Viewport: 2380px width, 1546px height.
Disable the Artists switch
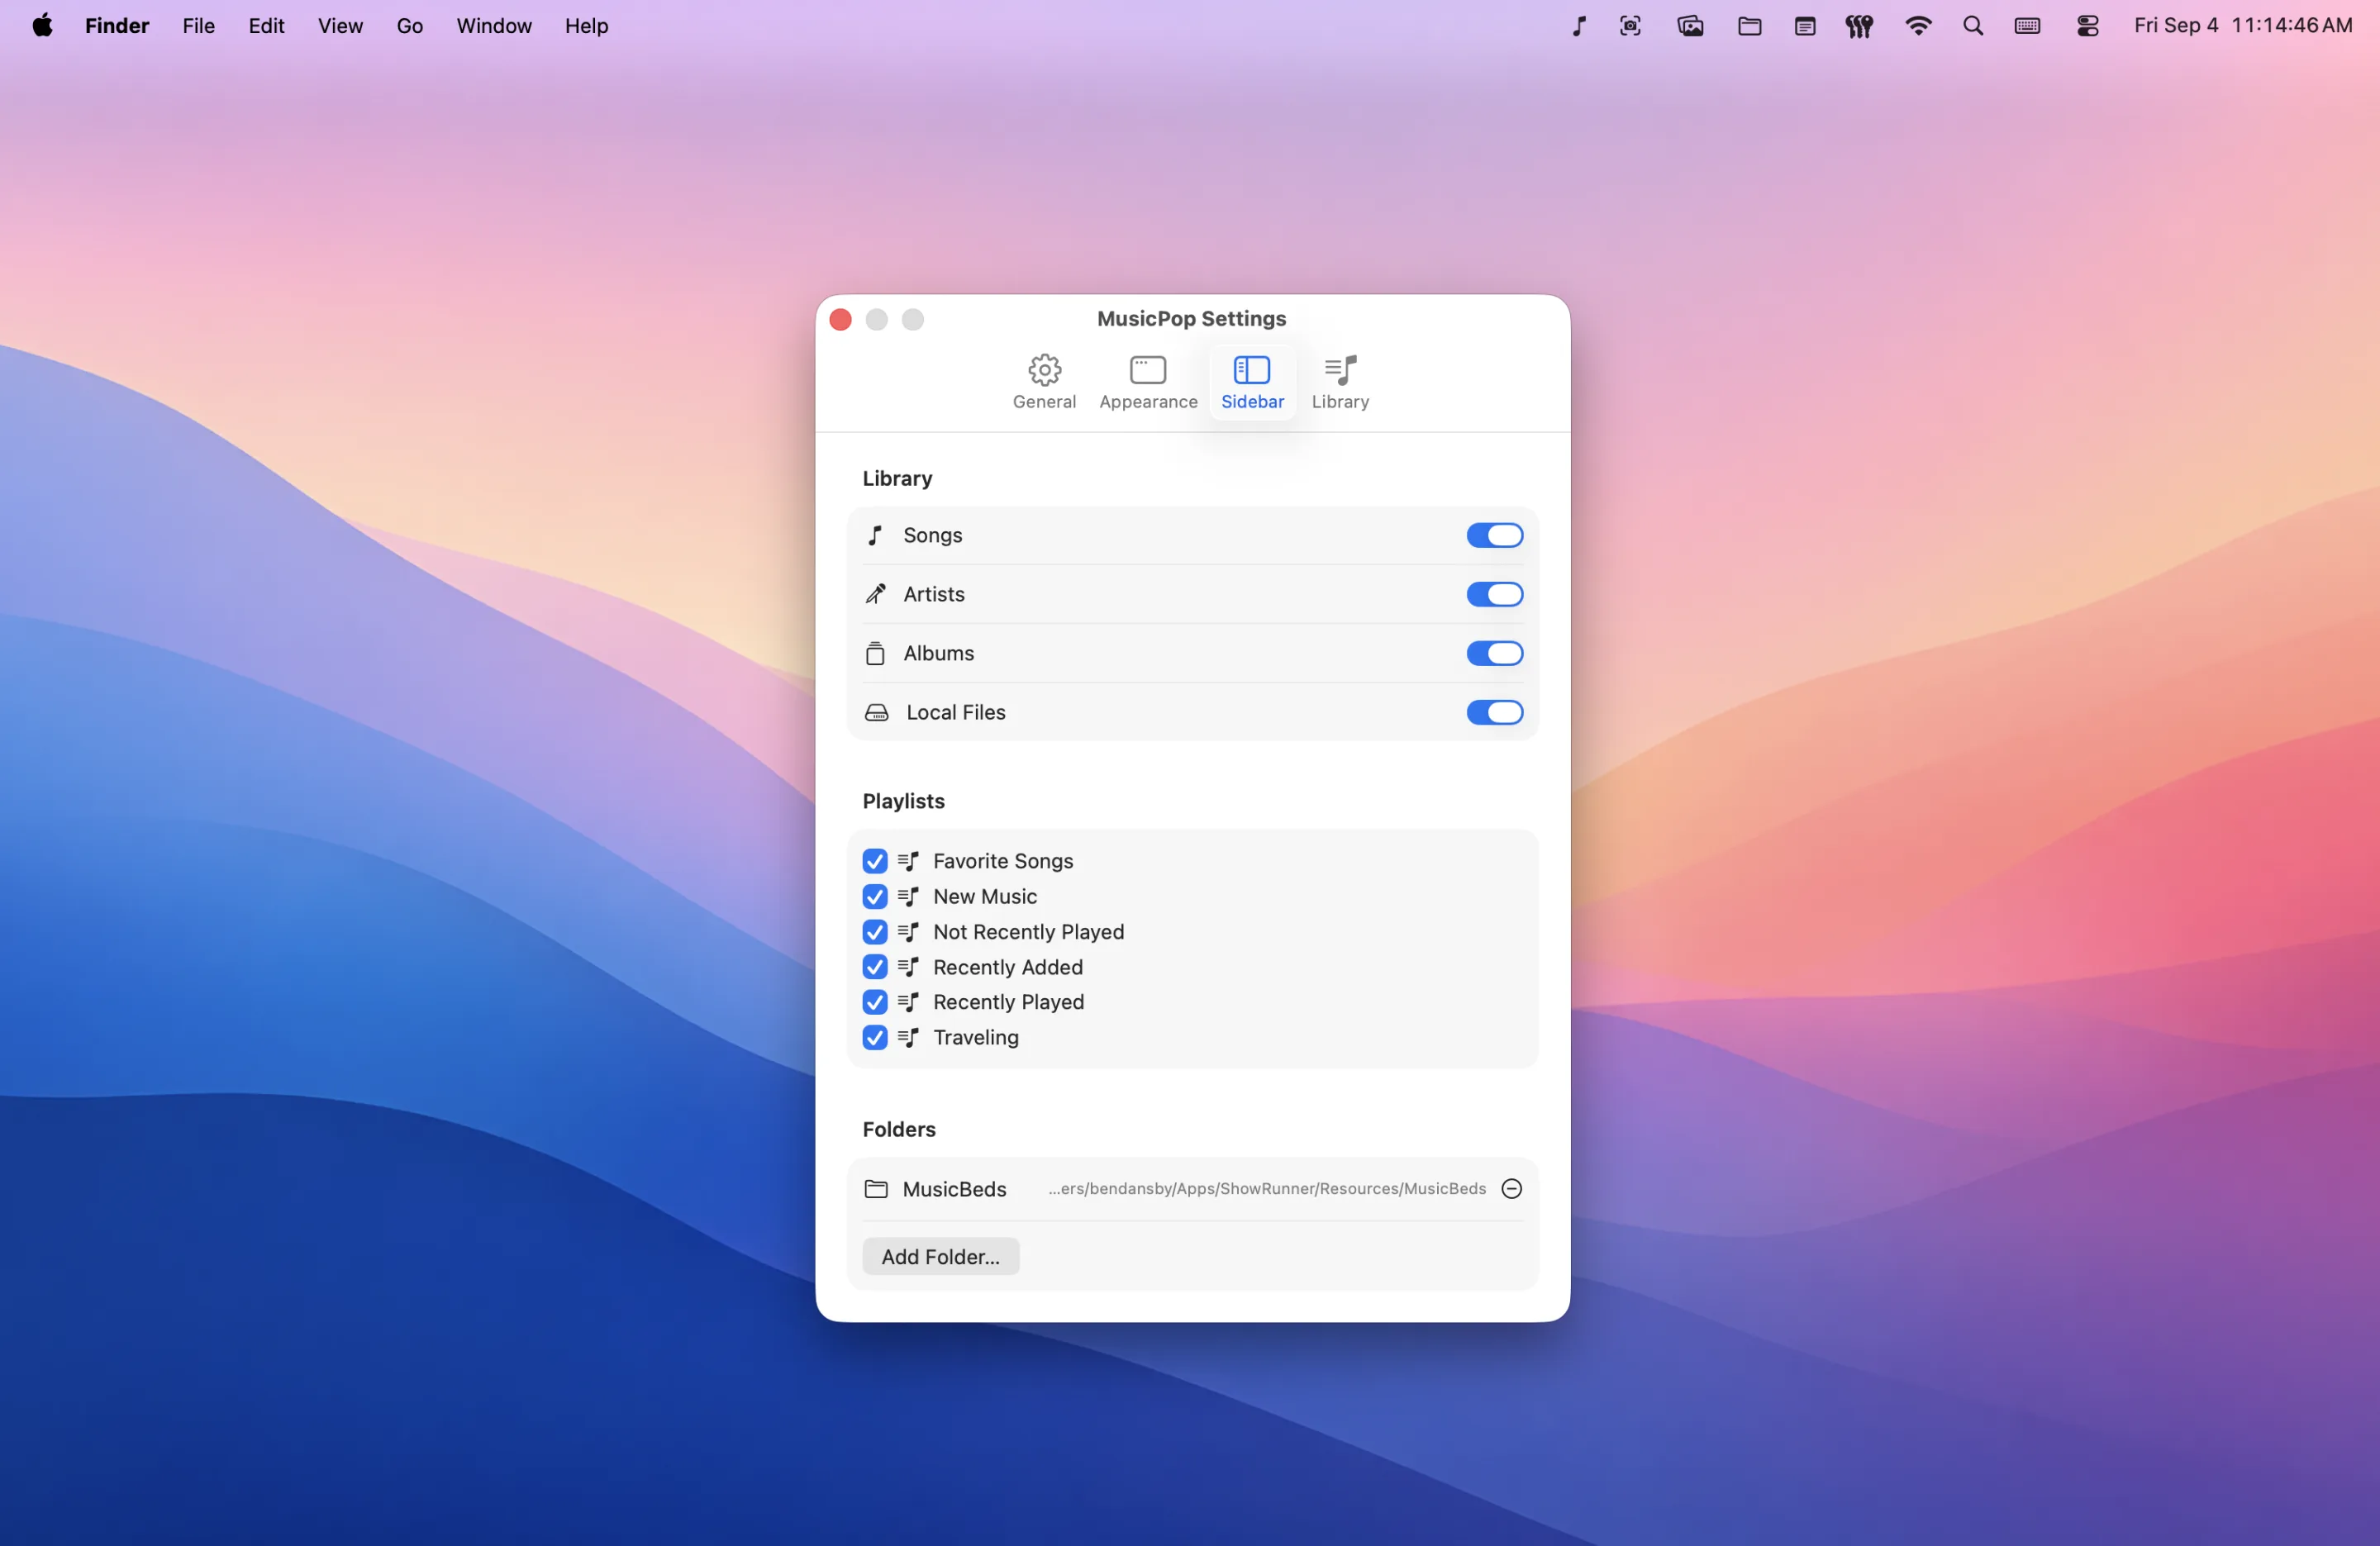(x=1494, y=594)
